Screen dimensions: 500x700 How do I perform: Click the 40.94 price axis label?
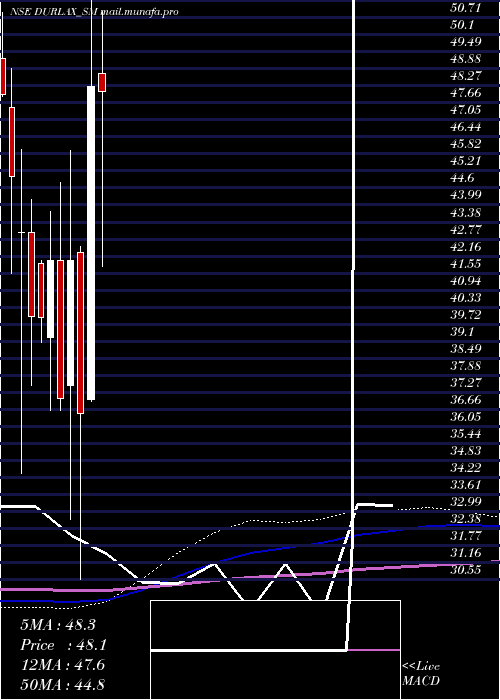[465, 280]
